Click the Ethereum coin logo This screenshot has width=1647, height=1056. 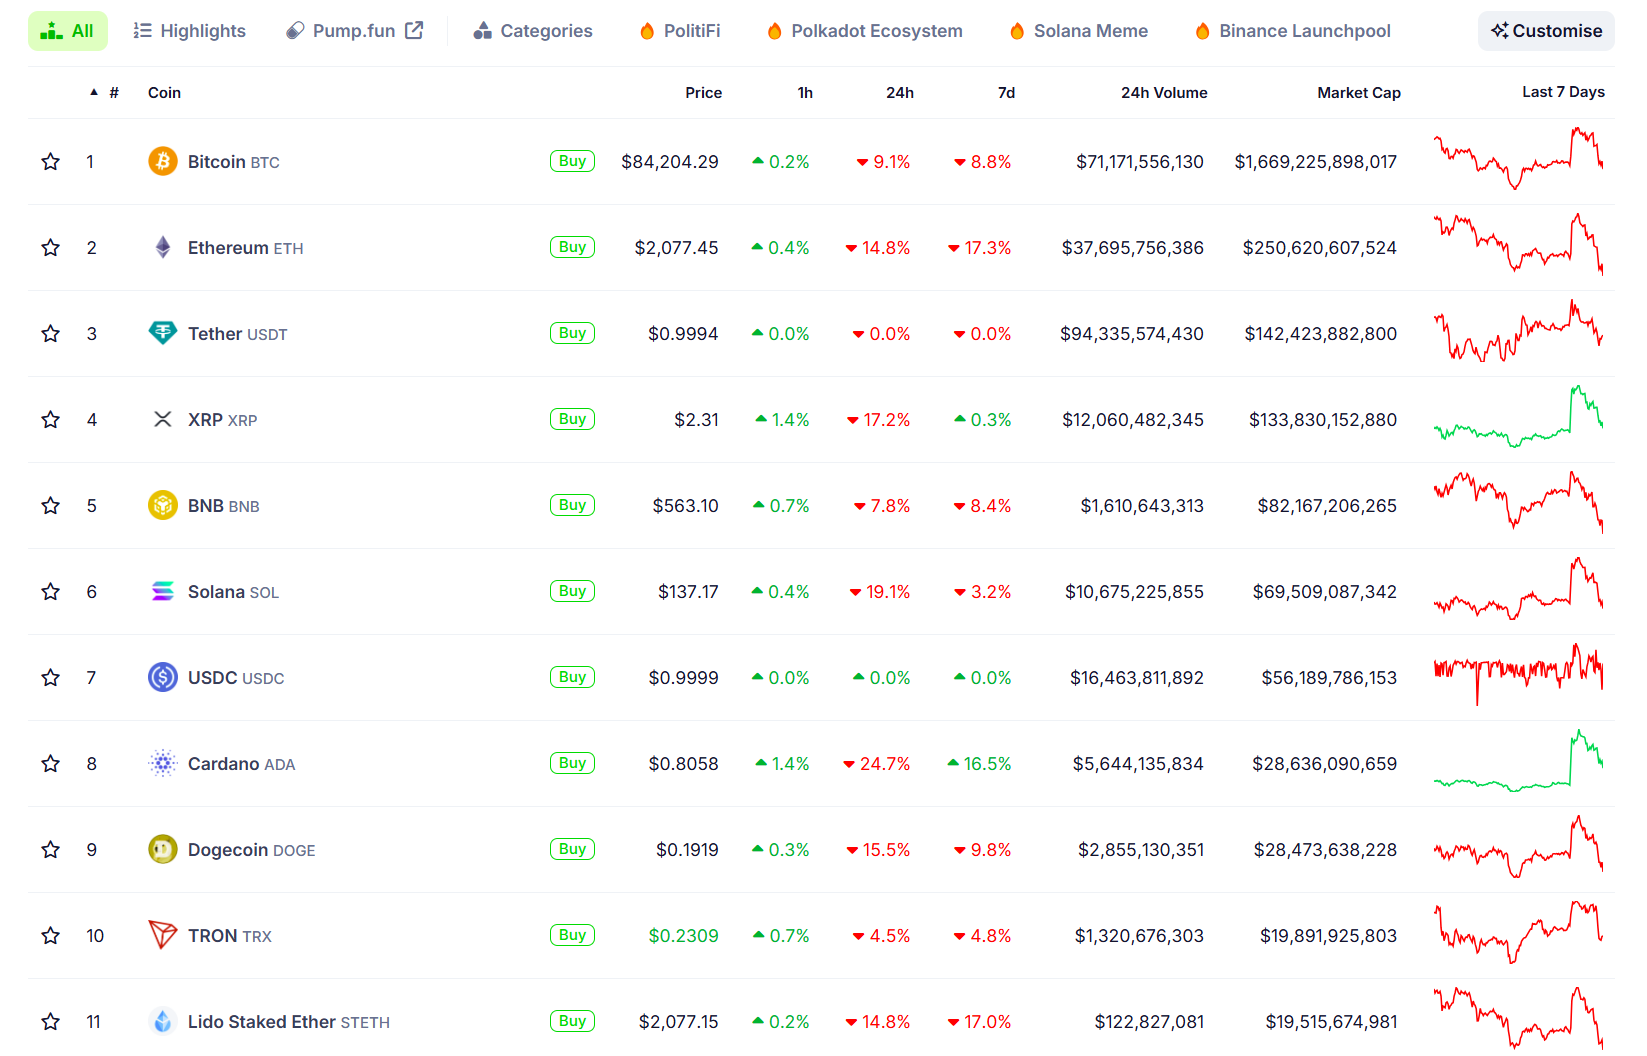point(163,247)
